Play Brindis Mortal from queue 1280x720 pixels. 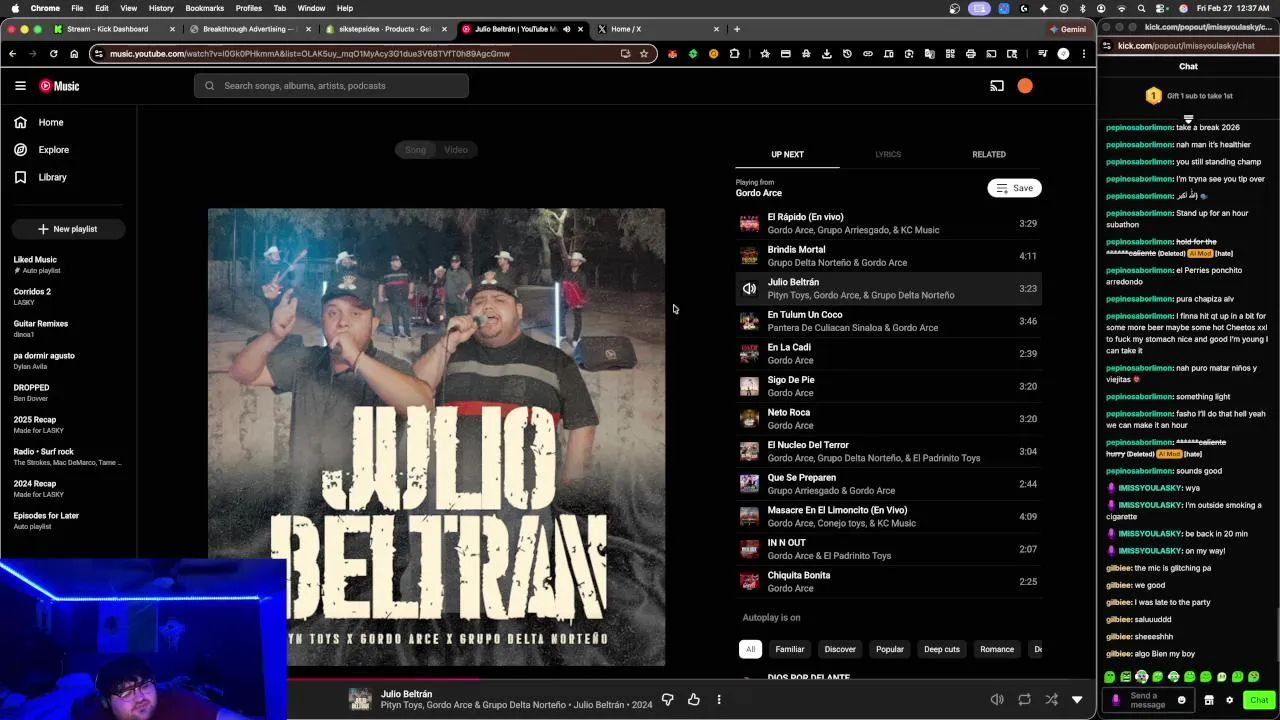(x=888, y=256)
